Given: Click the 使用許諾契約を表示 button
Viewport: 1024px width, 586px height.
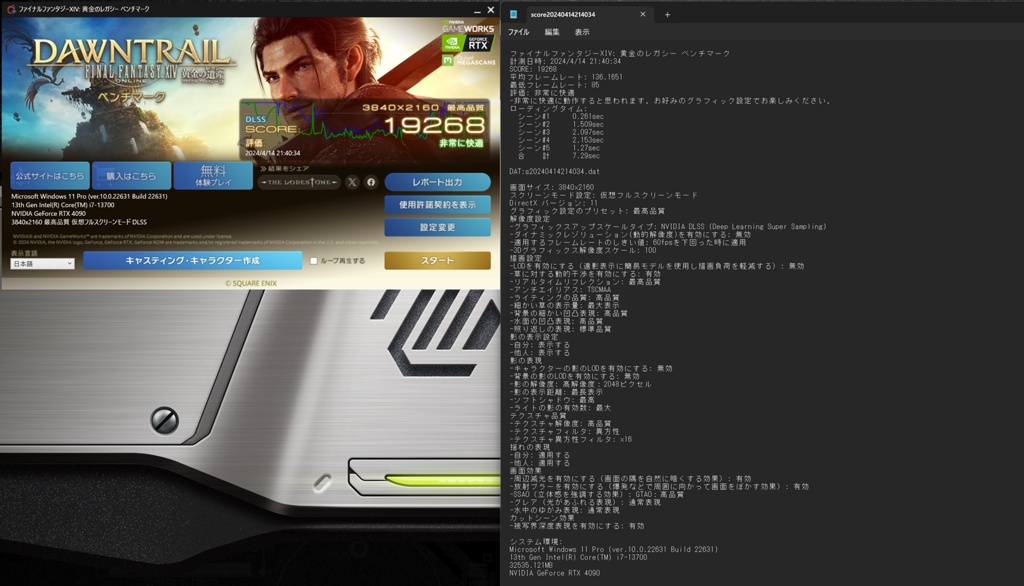Looking at the screenshot, I should pos(437,204).
